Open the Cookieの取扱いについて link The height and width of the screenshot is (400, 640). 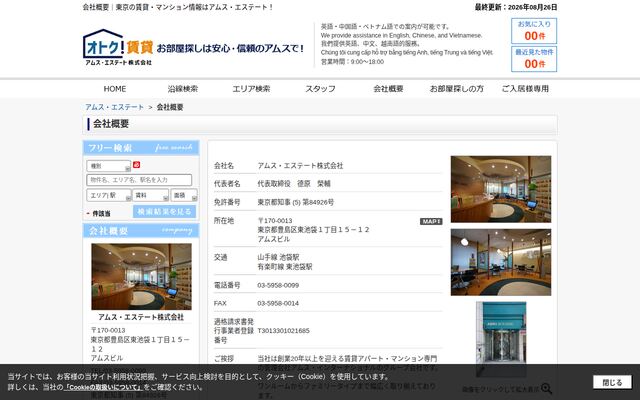click(x=103, y=387)
